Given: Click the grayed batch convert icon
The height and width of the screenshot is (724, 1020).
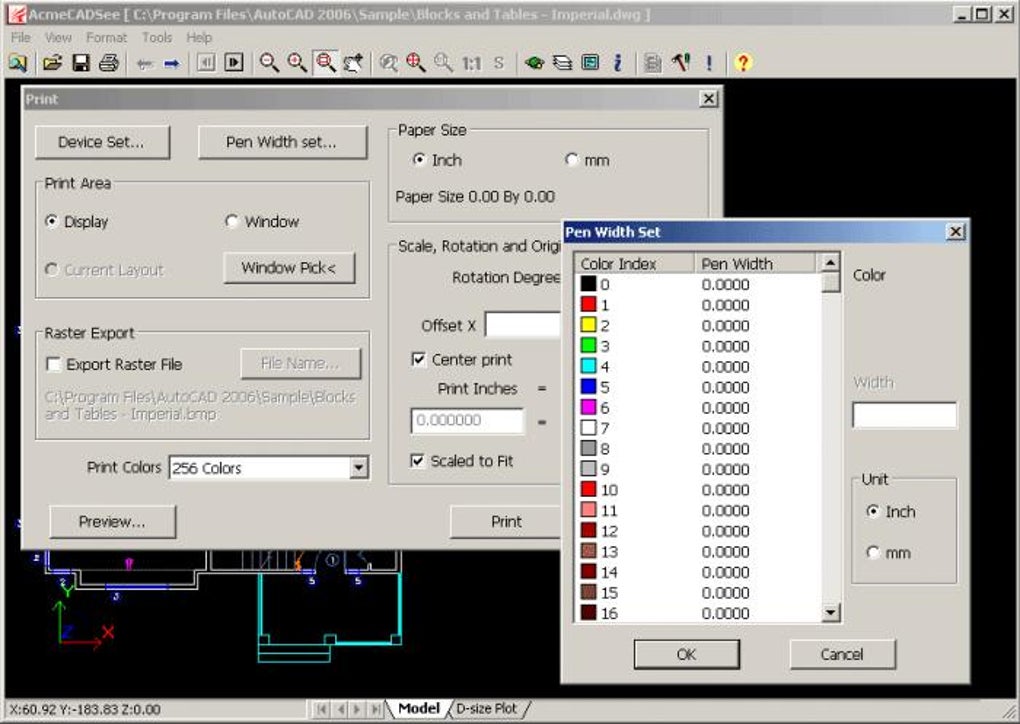Looking at the screenshot, I should click(x=652, y=62).
